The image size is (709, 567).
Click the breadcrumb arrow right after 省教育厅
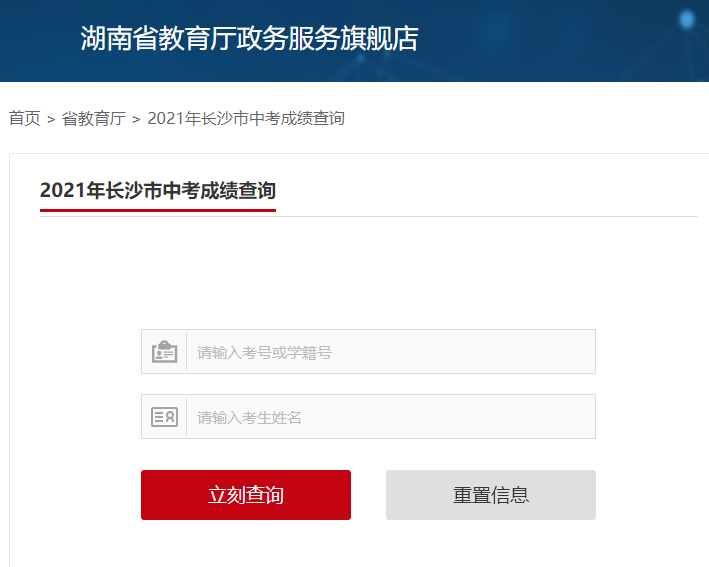pos(137,120)
